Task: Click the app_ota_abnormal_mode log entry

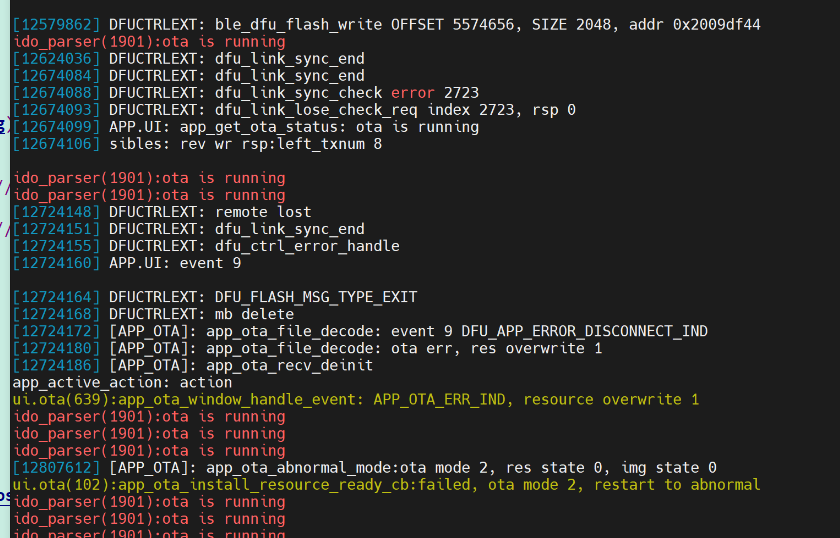Action: coord(364,468)
